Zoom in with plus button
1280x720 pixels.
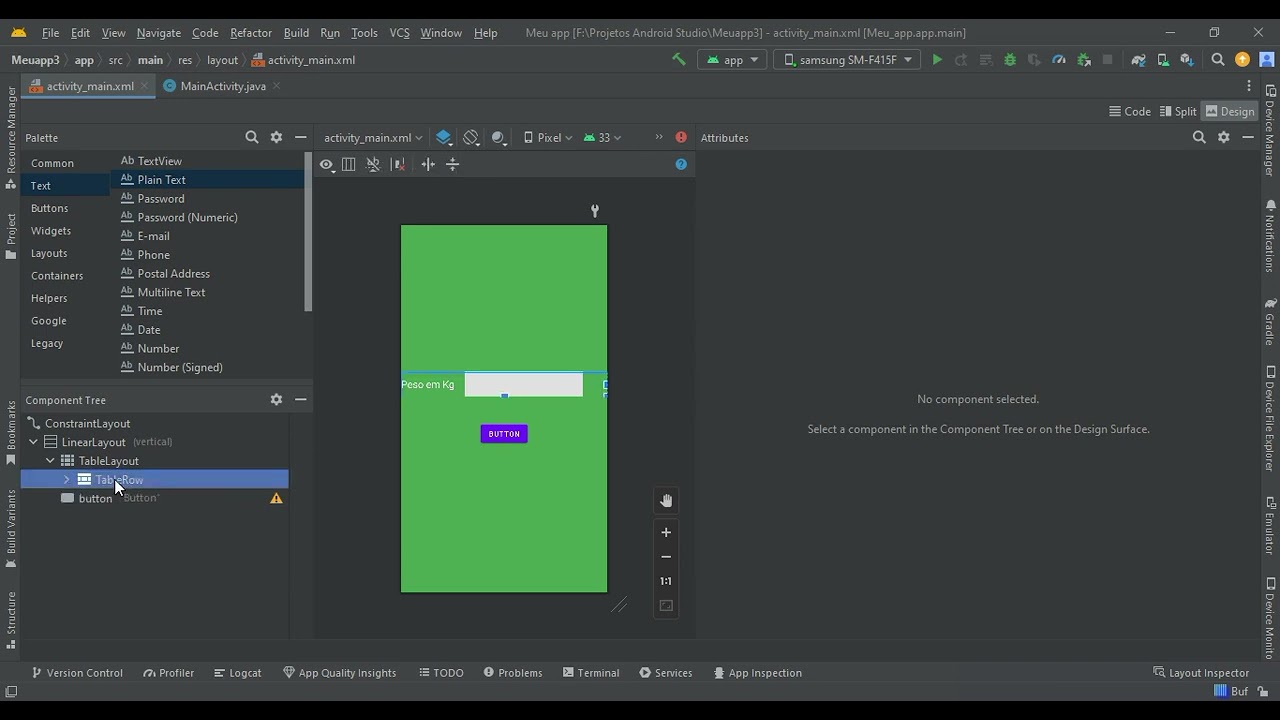point(666,532)
